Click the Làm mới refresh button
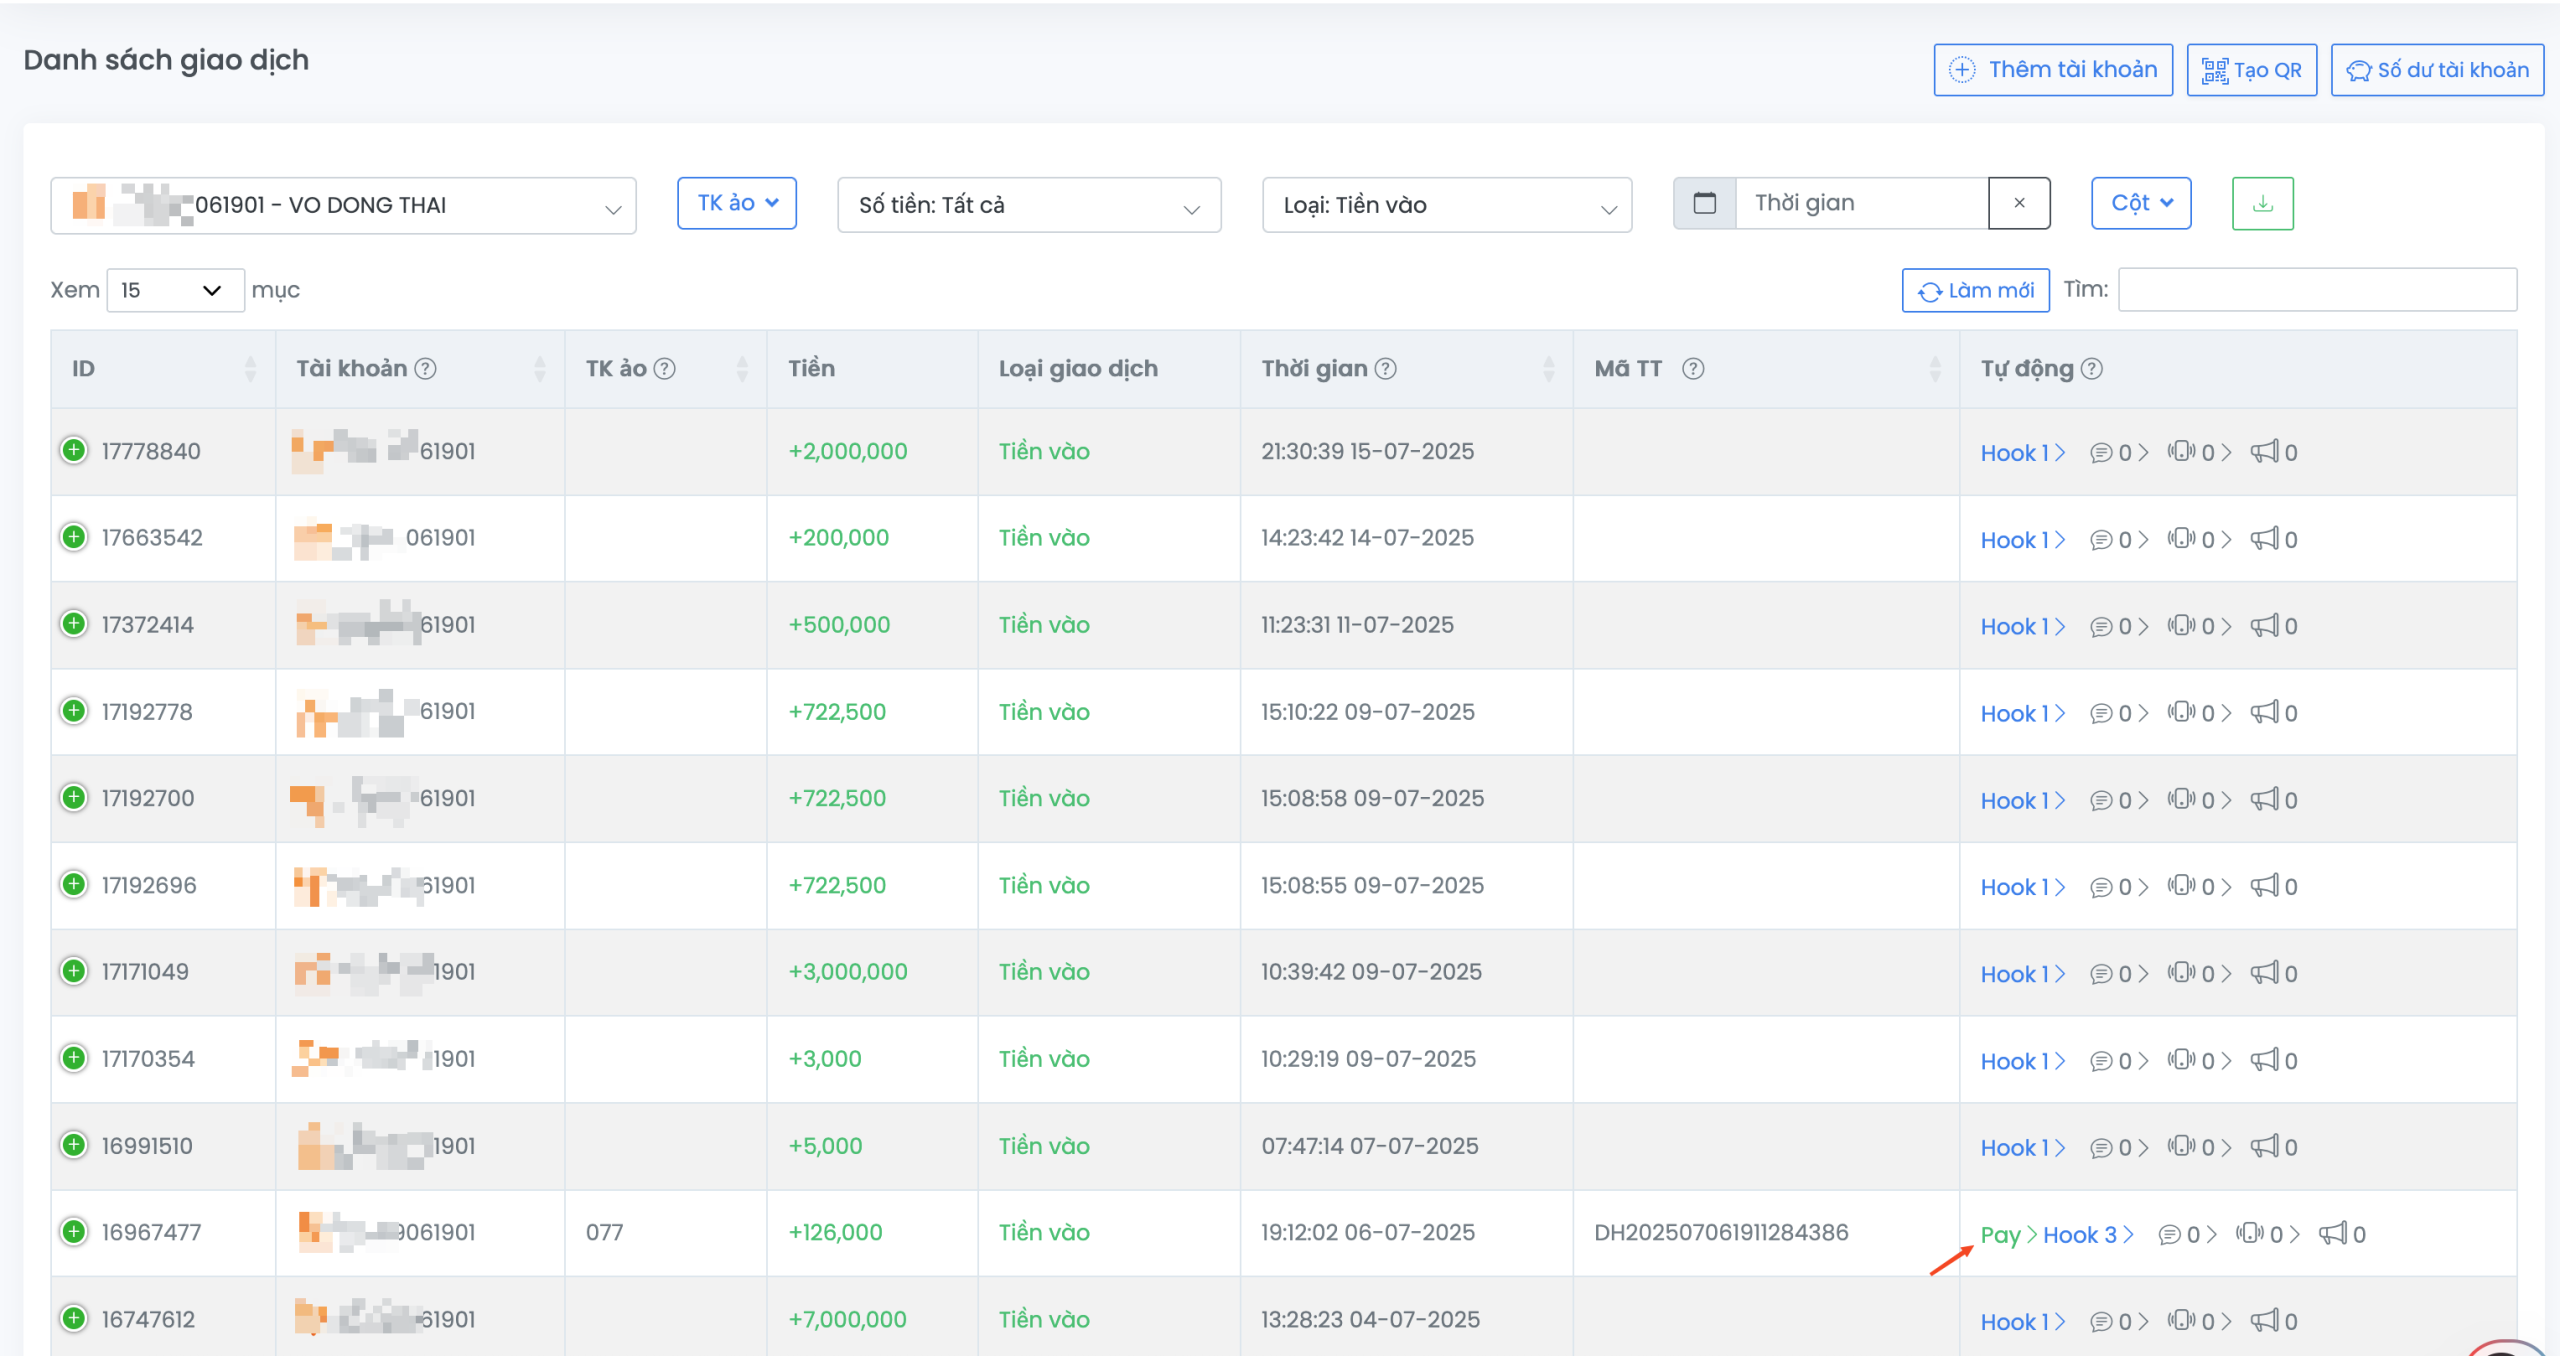The image size is (2560, 1356). click(x=1975, y=290)
